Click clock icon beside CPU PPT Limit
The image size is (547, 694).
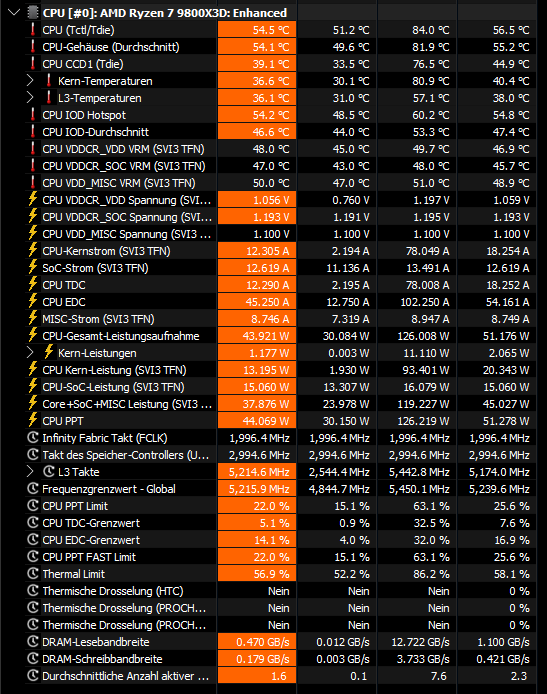(x=33, y=505)
